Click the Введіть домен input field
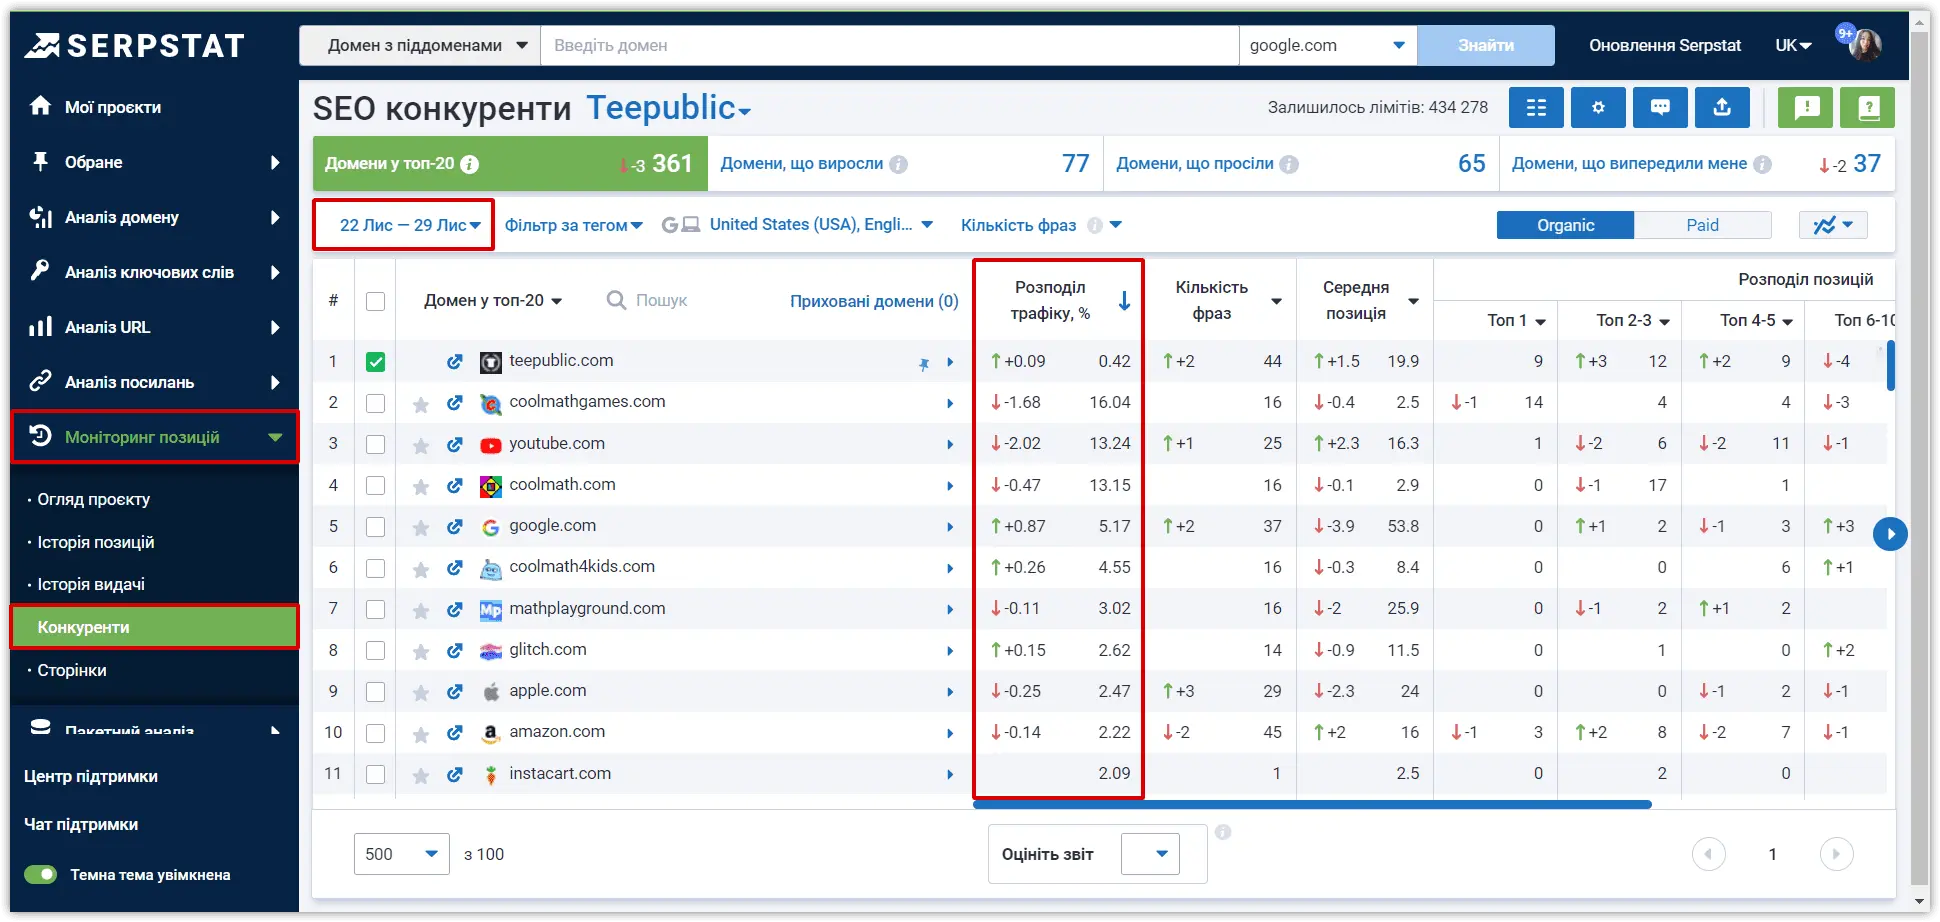 889,46
